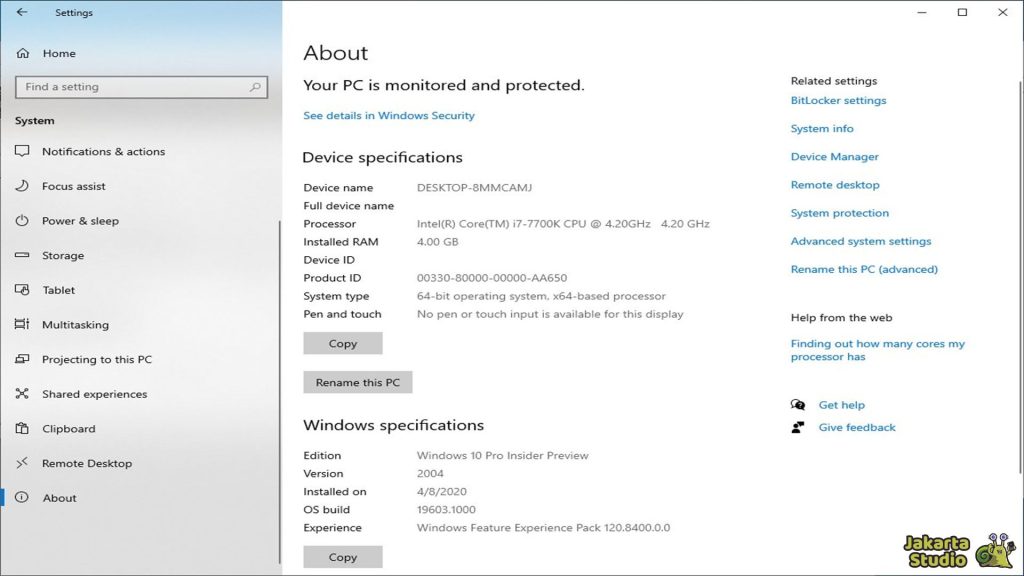Select the Projecting to this PC icon
Image resolution: width=1024 pixels, height=576 pixels.
point(22,359)
